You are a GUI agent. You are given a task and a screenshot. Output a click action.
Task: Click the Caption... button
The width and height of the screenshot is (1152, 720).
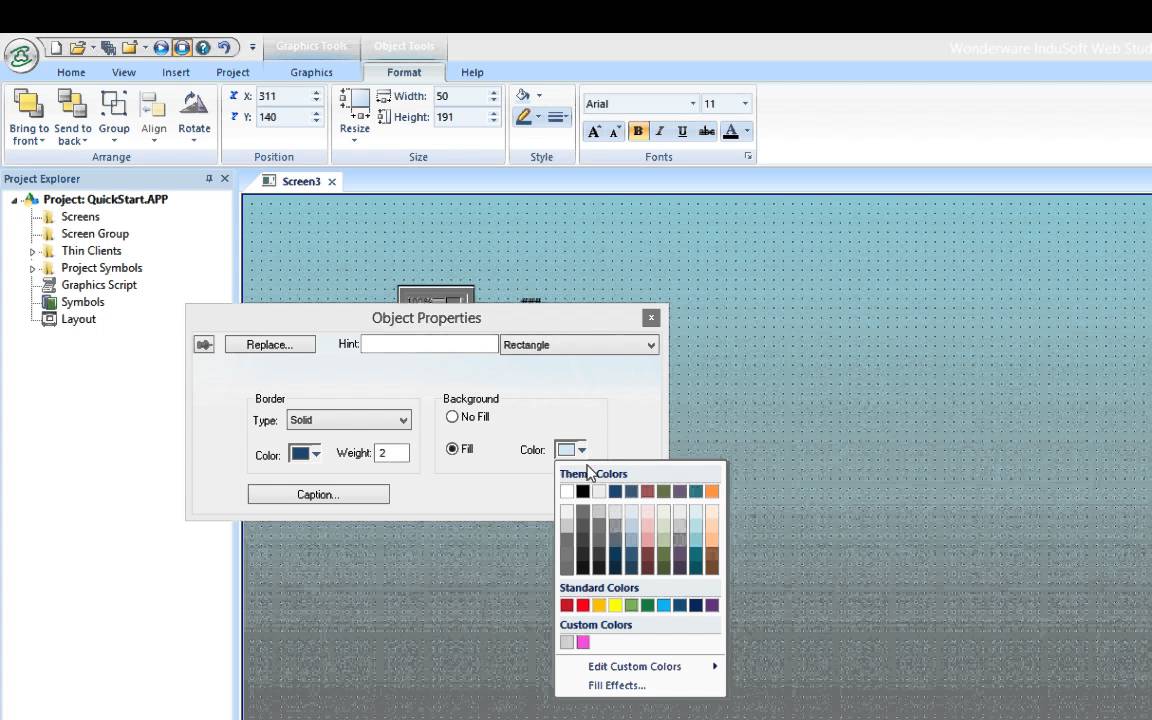click(318, 494)
